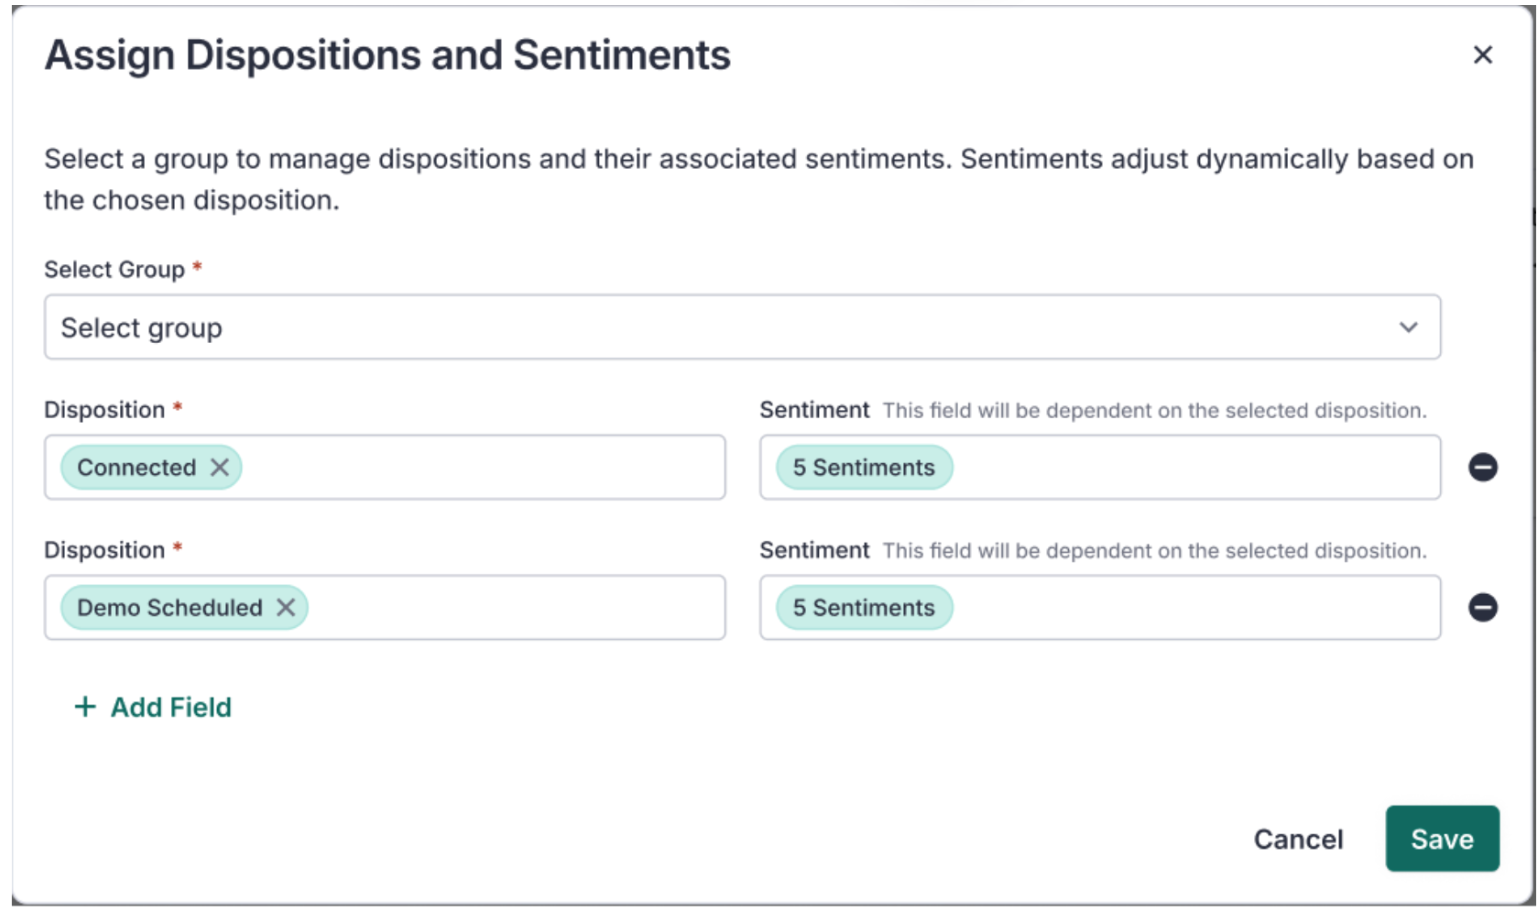Click the 5 Sentiments chip for Demo Scheduled
Screen dimensions: 1538x908
click(x=864, y=607)
